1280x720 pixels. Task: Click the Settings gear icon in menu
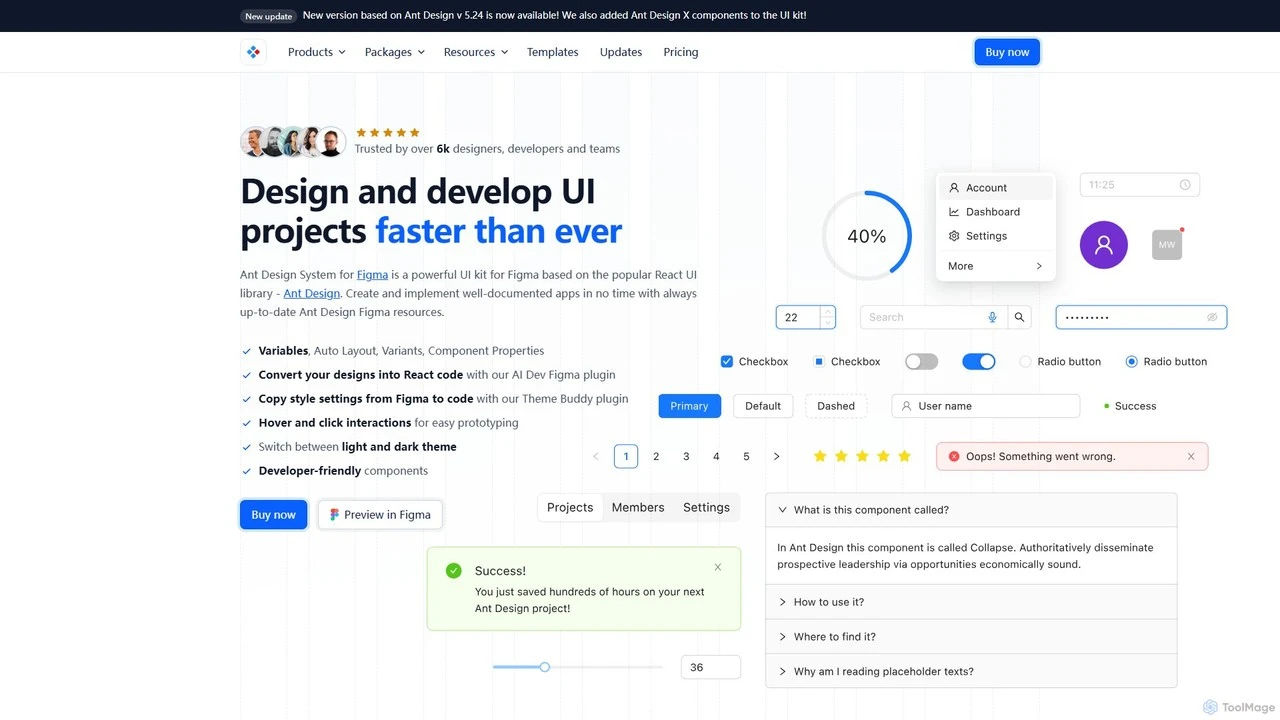[x=954, y=236]
